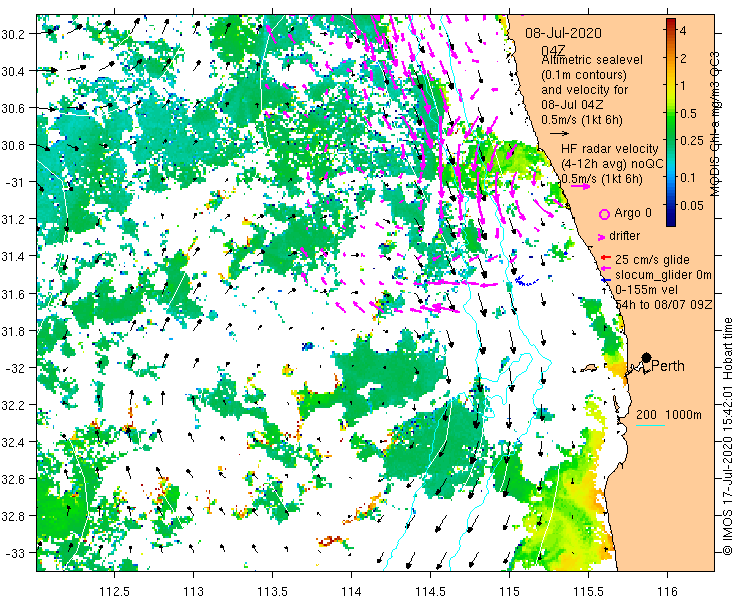Click longitude axis label 112.5
Screen dimensions: 740x600
pos(115,591)
